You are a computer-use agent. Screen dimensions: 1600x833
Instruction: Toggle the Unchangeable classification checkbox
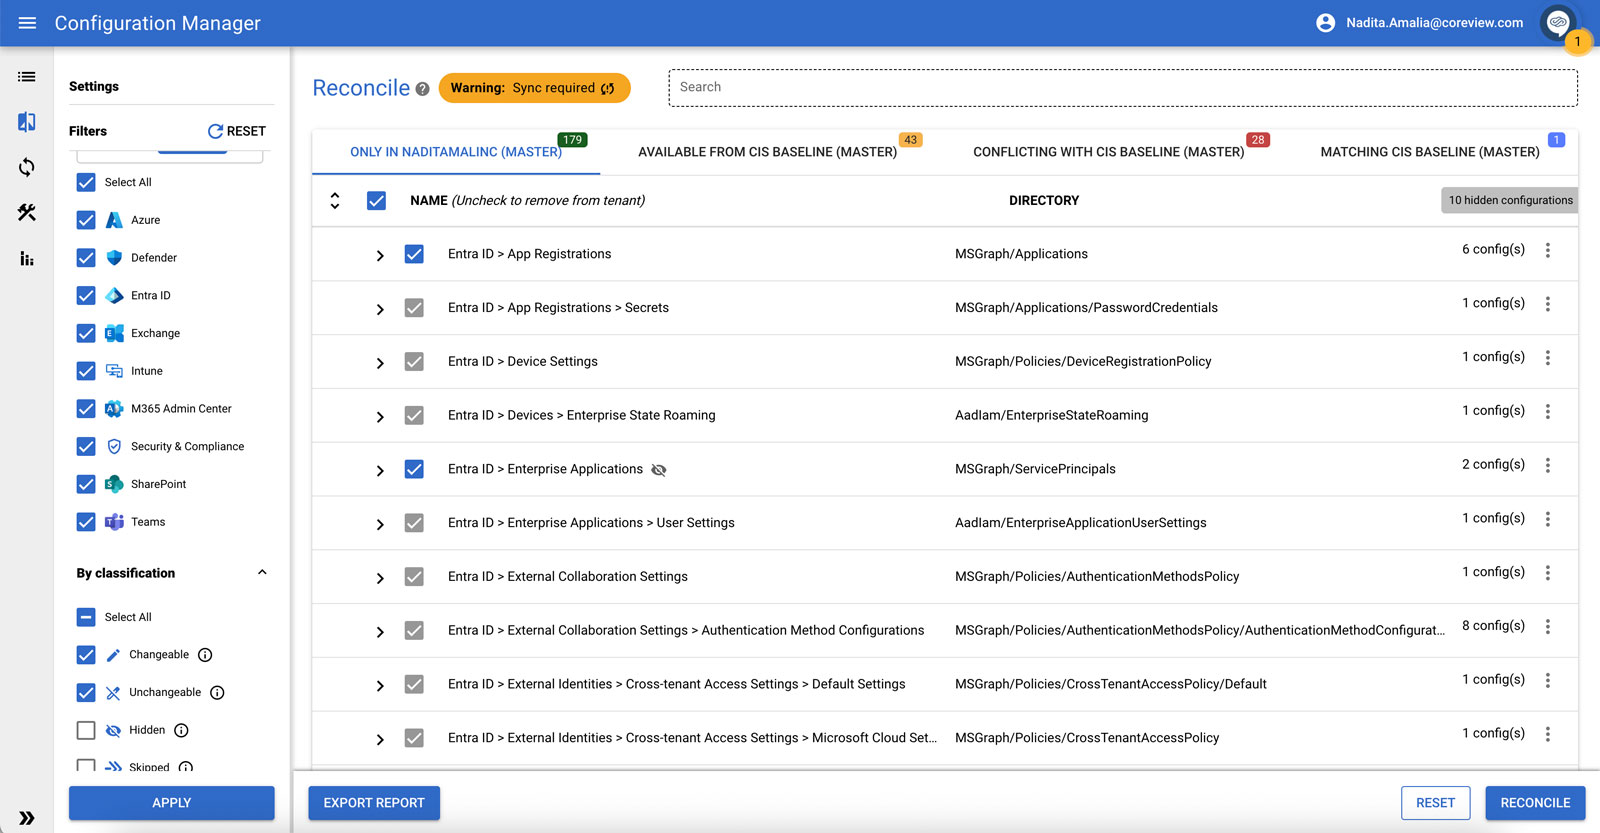(x=86, y=693)
